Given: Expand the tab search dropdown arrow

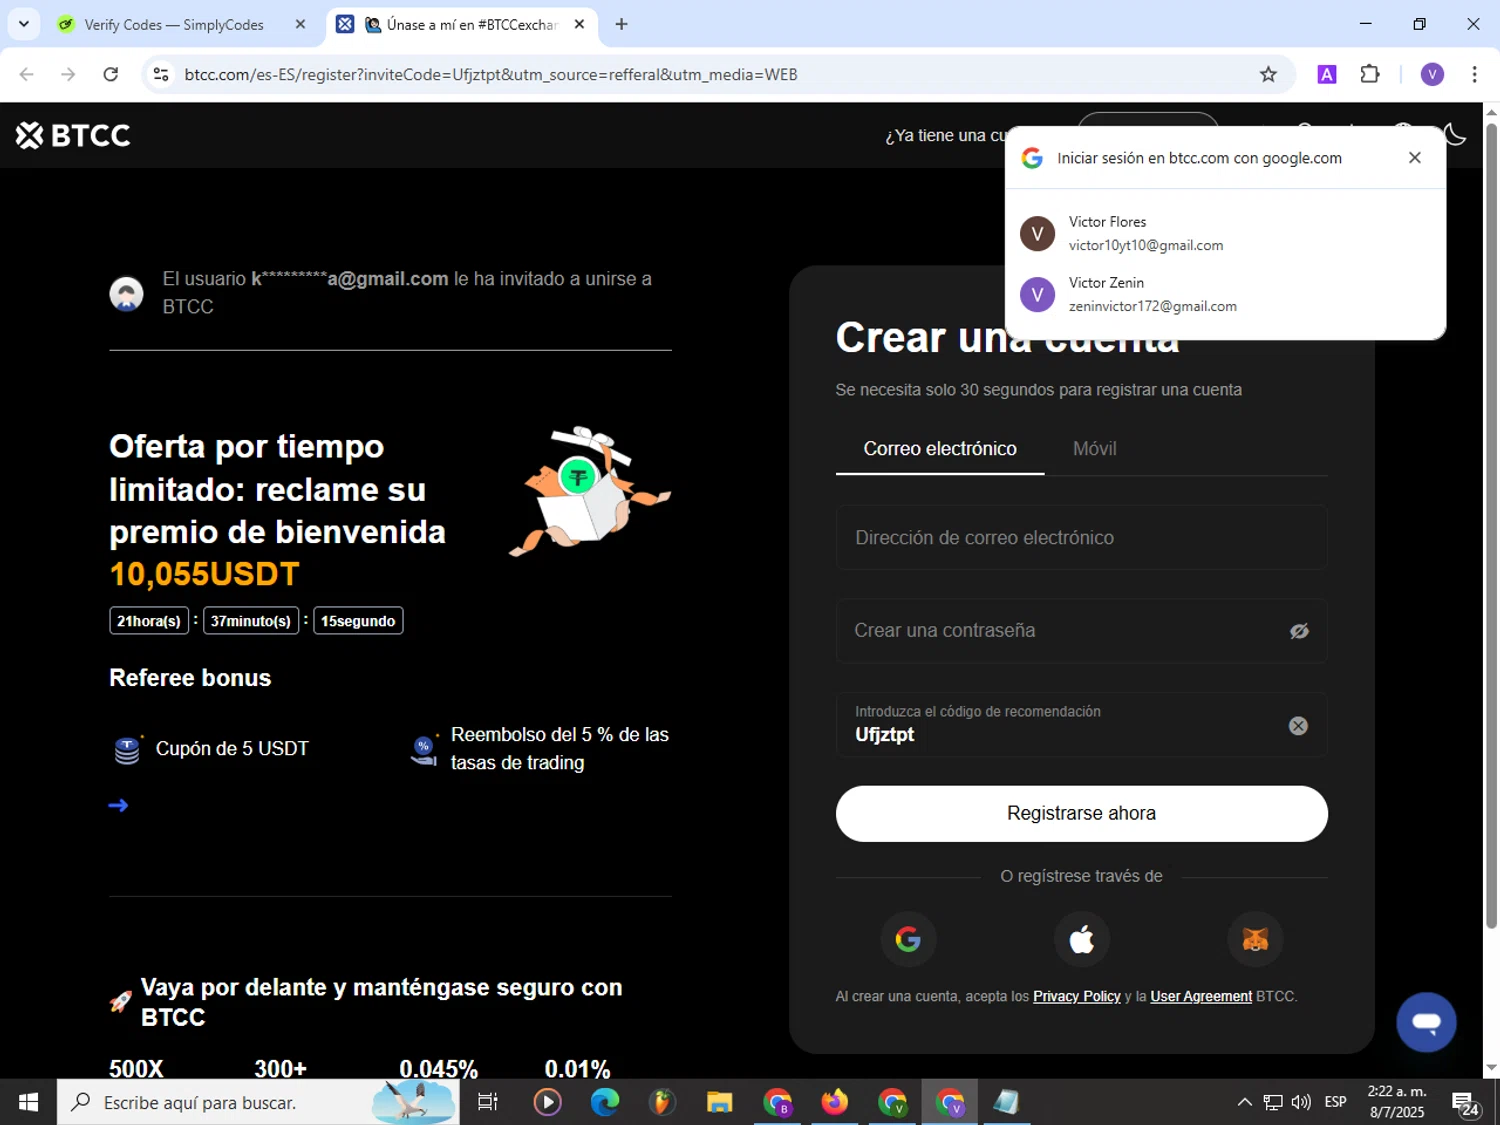Looking at the screenshot, I should pos(24,24).
